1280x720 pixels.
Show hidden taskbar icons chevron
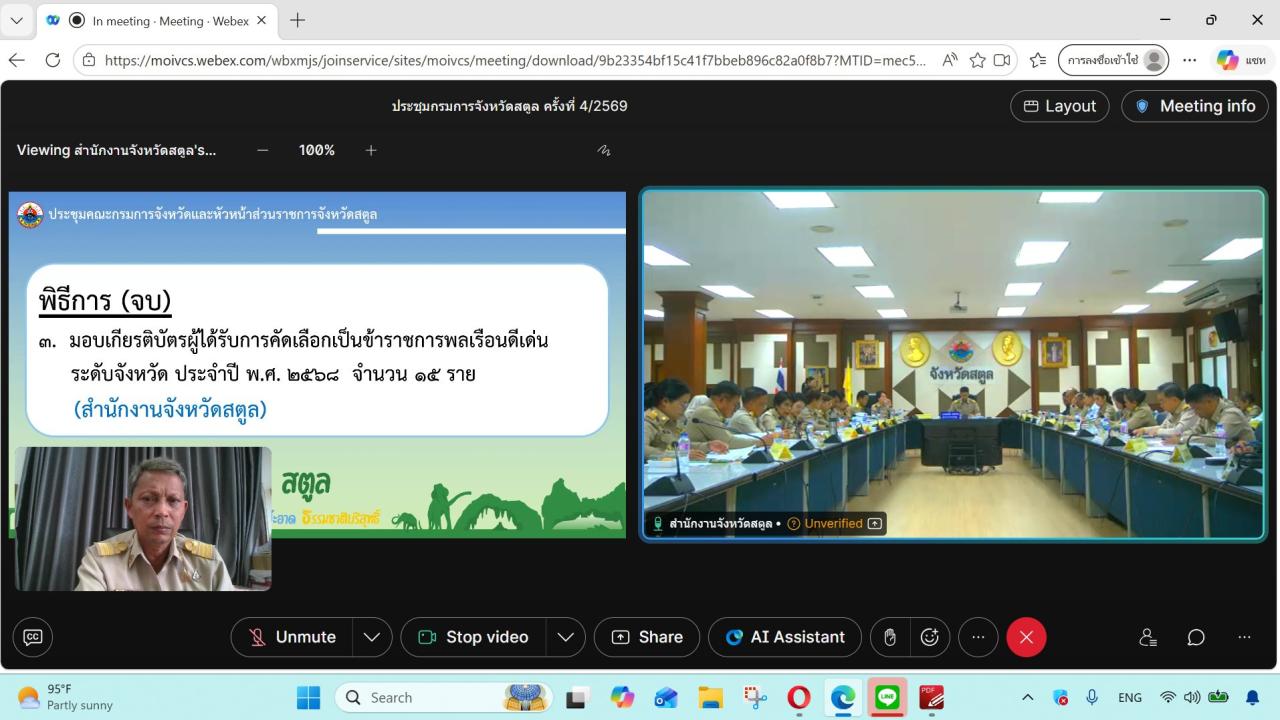pyautogui.click(x=1026, y=697)
